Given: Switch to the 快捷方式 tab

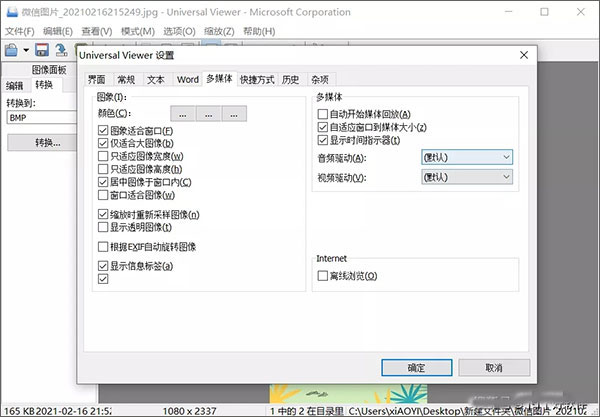Looking at the screenshot, I should click(x=257, y=79).
